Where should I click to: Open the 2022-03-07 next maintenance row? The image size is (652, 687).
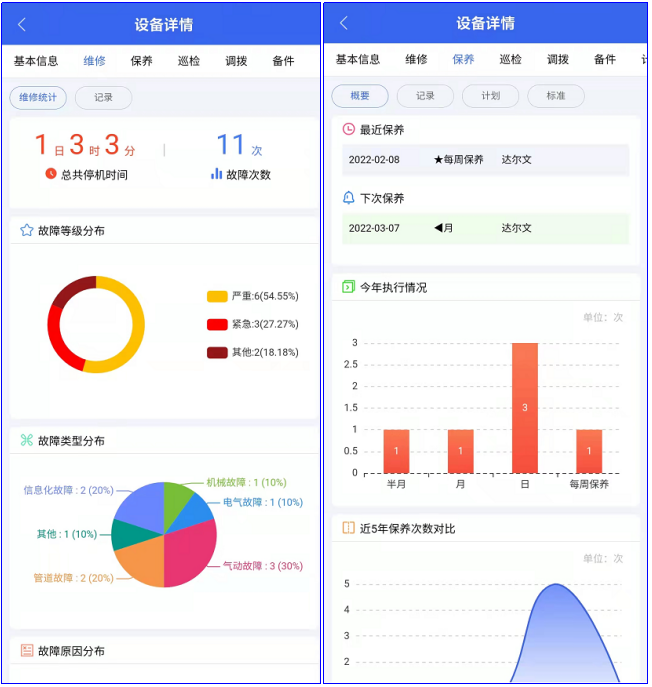point(485,228)
